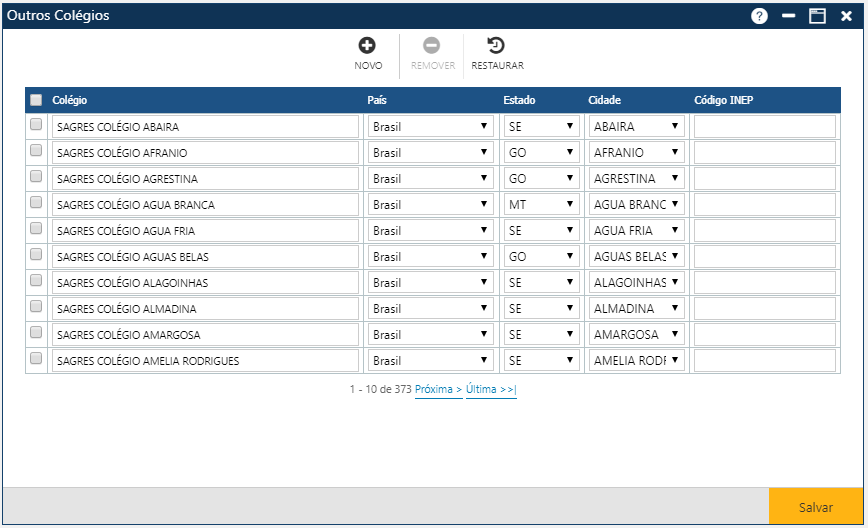The width and height of the screenshot is (868, 528).
Task: Click Código INEP field for COLÉGIO ABAIRA
Action: (x=764, y=127)
